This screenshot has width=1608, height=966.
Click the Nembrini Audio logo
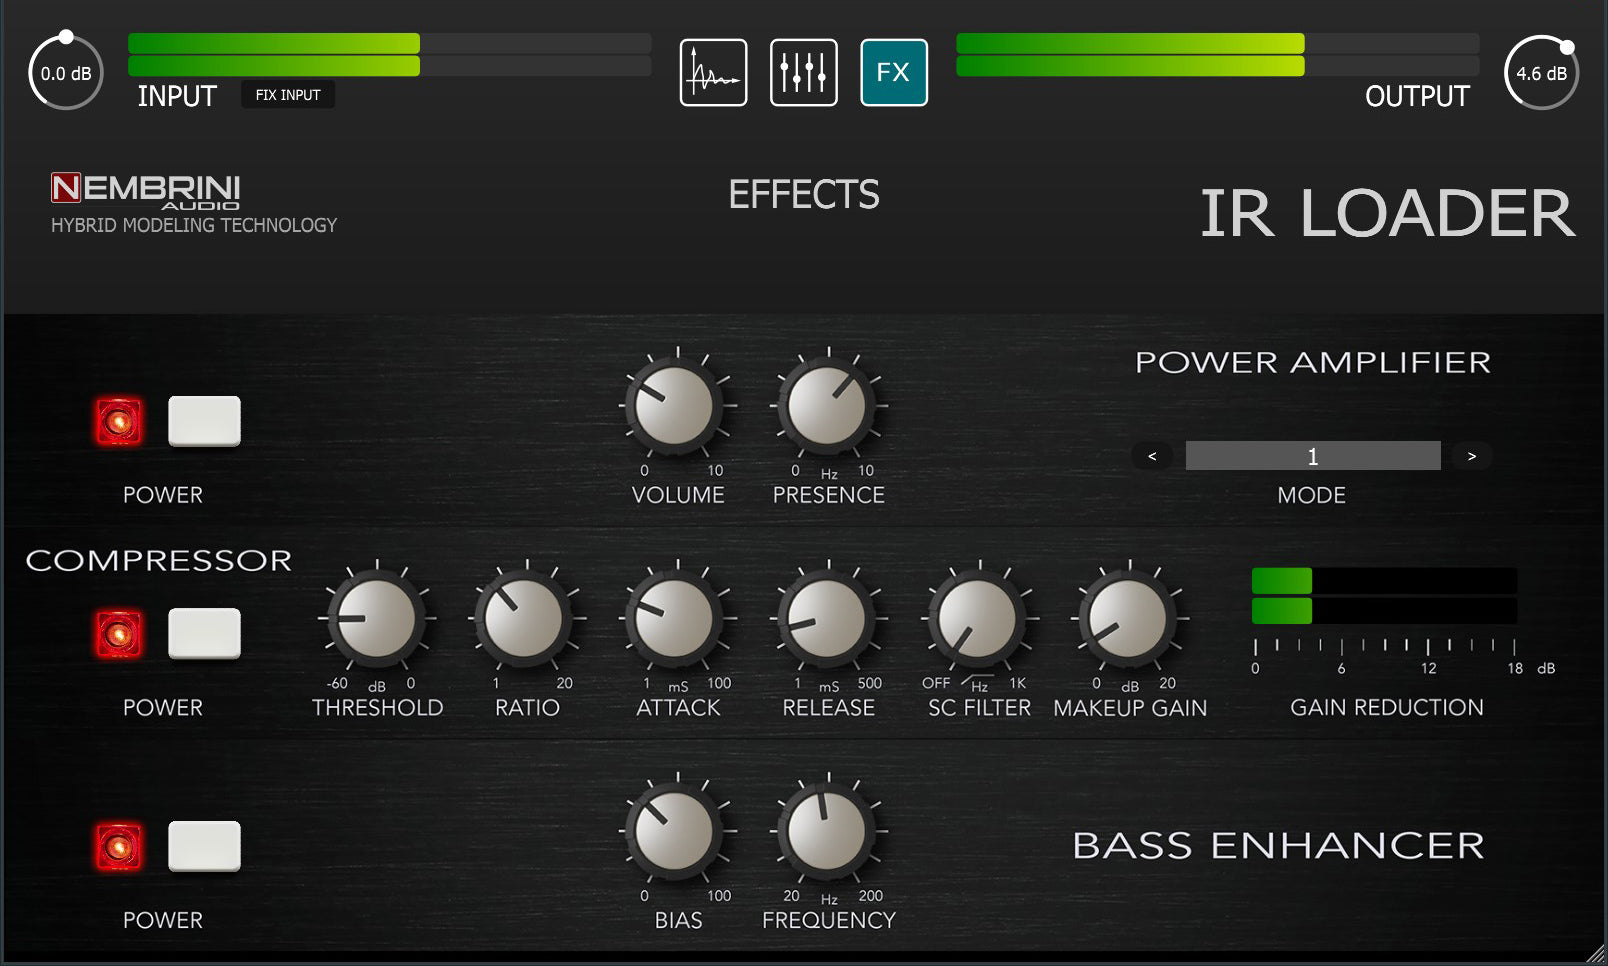[x=146, y=190]
